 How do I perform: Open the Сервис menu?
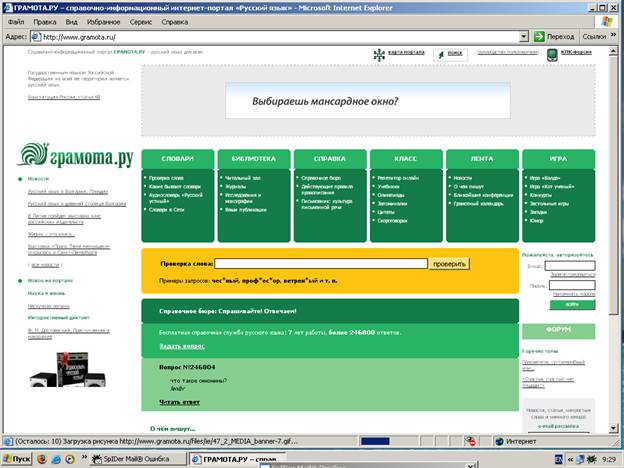tap(141, 22)
